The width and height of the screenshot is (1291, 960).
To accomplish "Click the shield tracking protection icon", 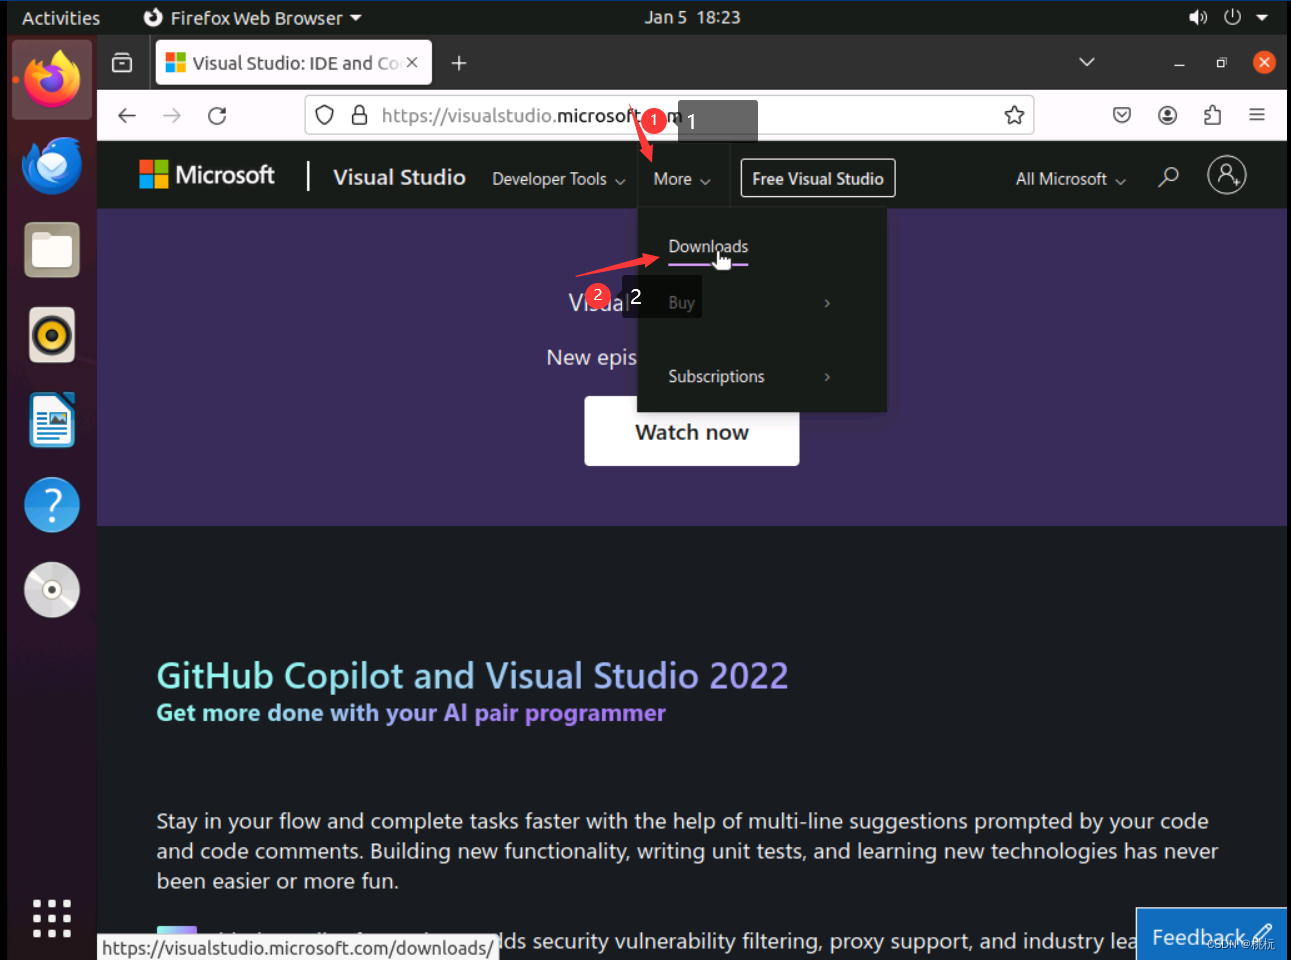I will coord(324,115).
